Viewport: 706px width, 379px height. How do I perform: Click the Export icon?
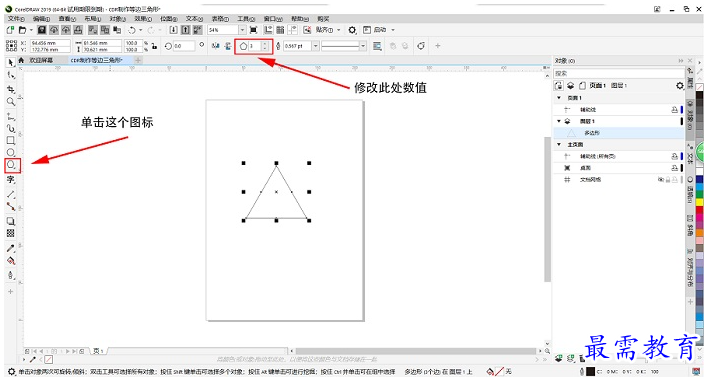[186, 30]
